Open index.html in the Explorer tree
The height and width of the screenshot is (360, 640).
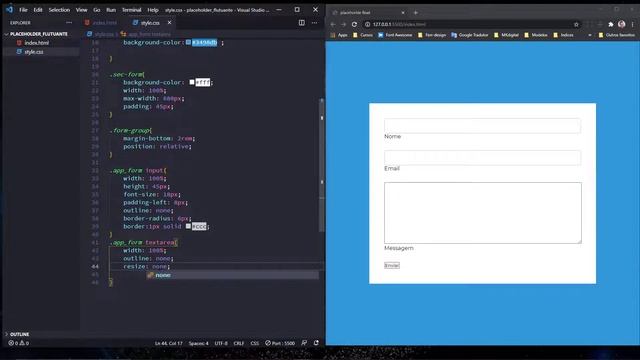coord(36,43)
